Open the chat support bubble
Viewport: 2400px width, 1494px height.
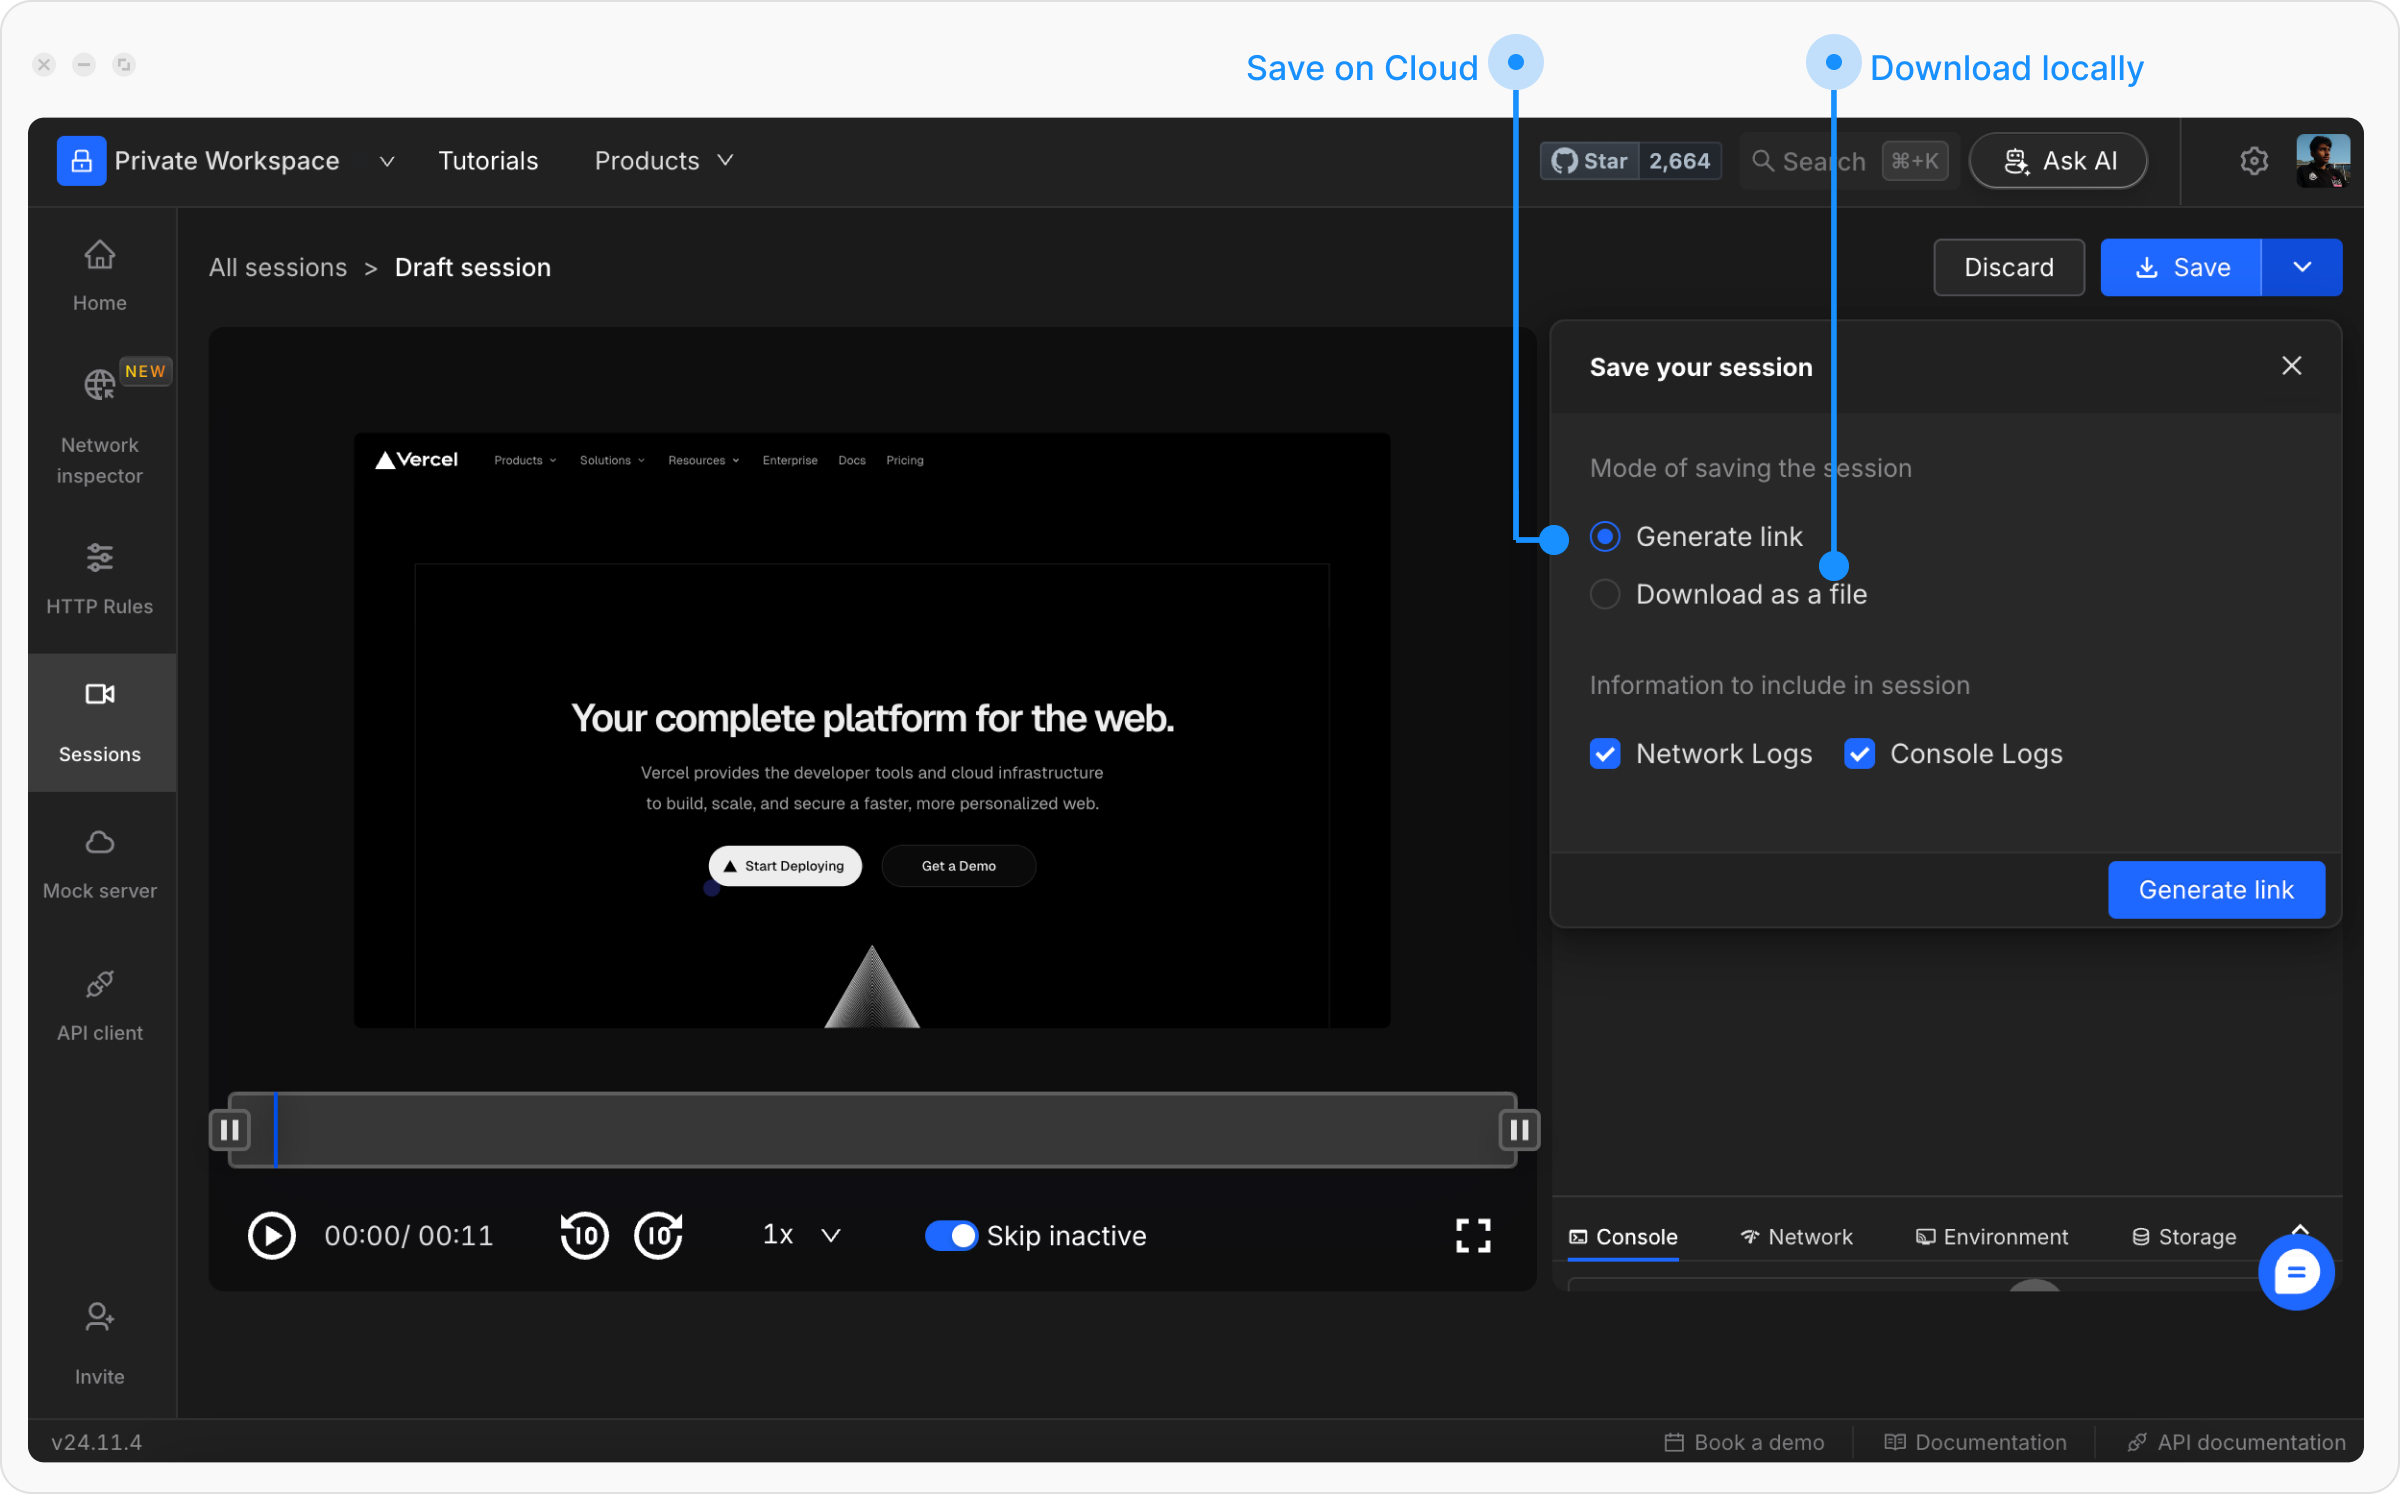pyautogui.click(x=2295, y=1272)
